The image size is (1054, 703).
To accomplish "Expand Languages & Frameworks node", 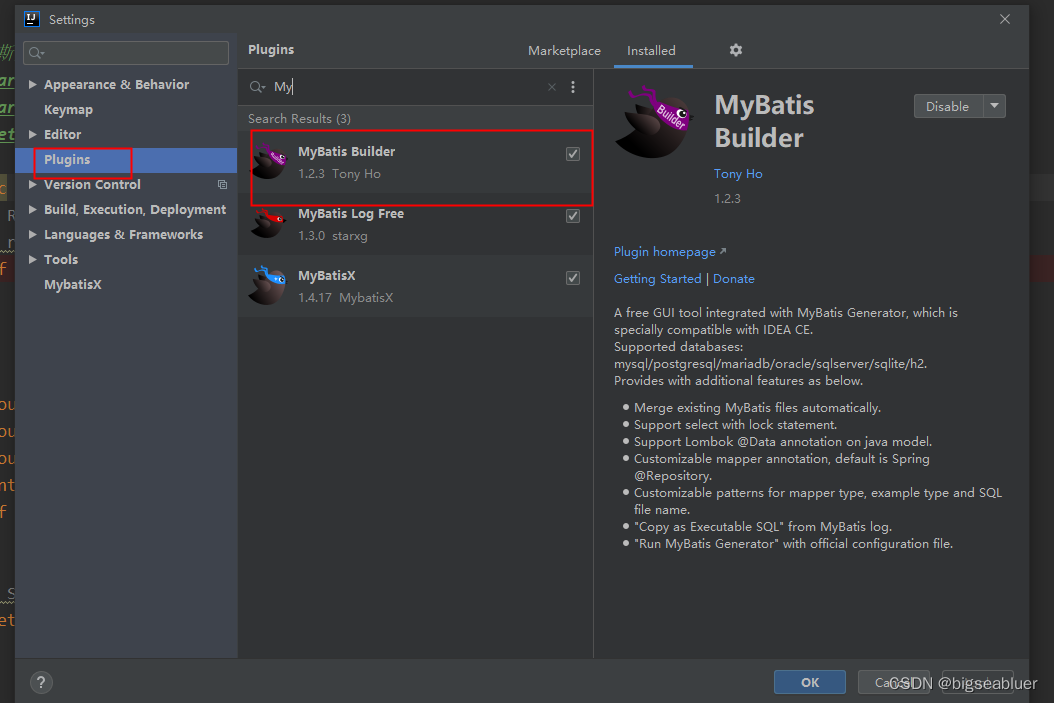I will point(32,234).
